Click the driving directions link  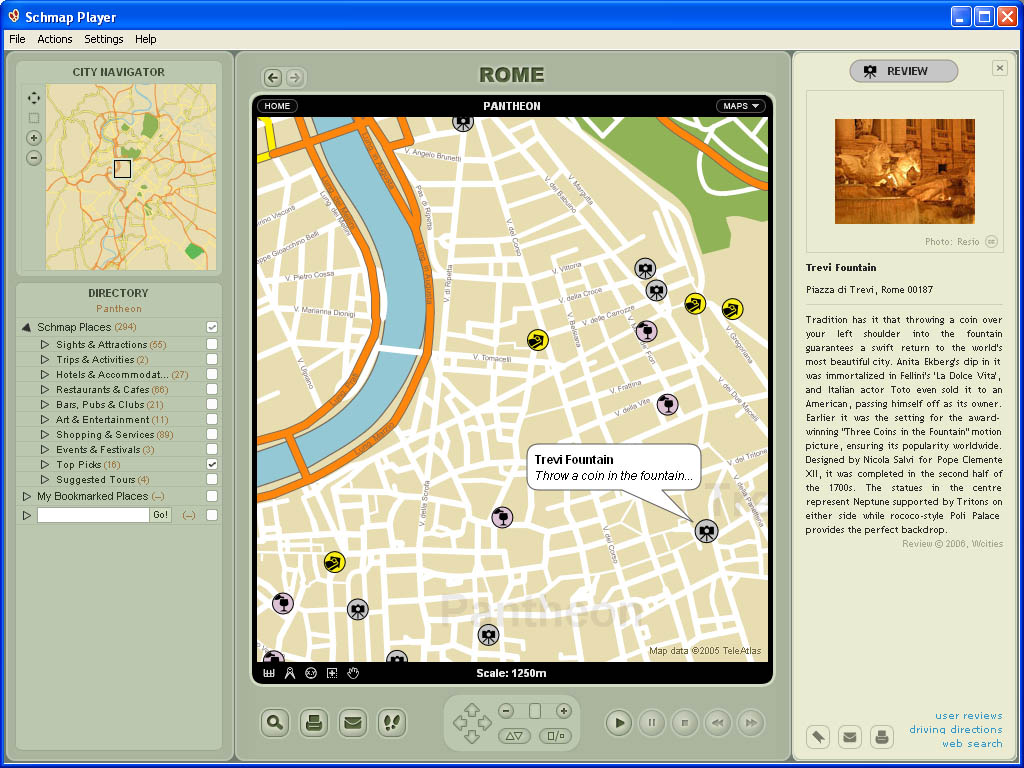[x=955, y=730]
